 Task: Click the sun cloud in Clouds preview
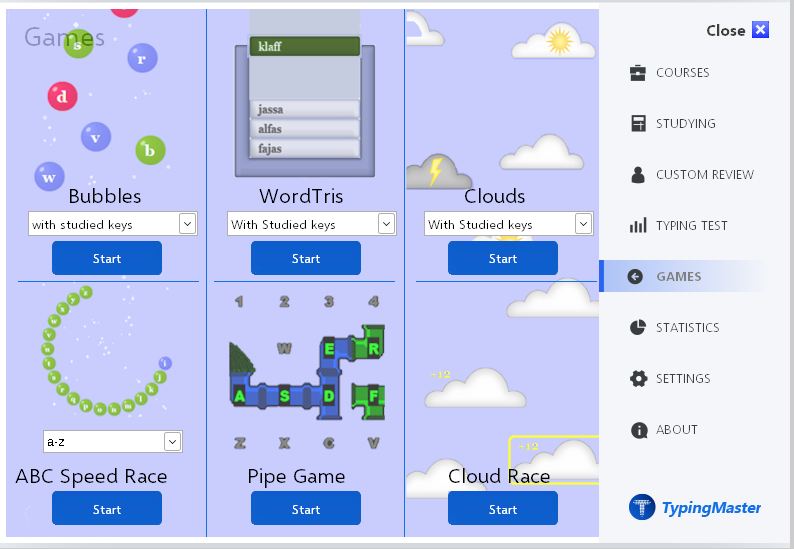[553, 41]
